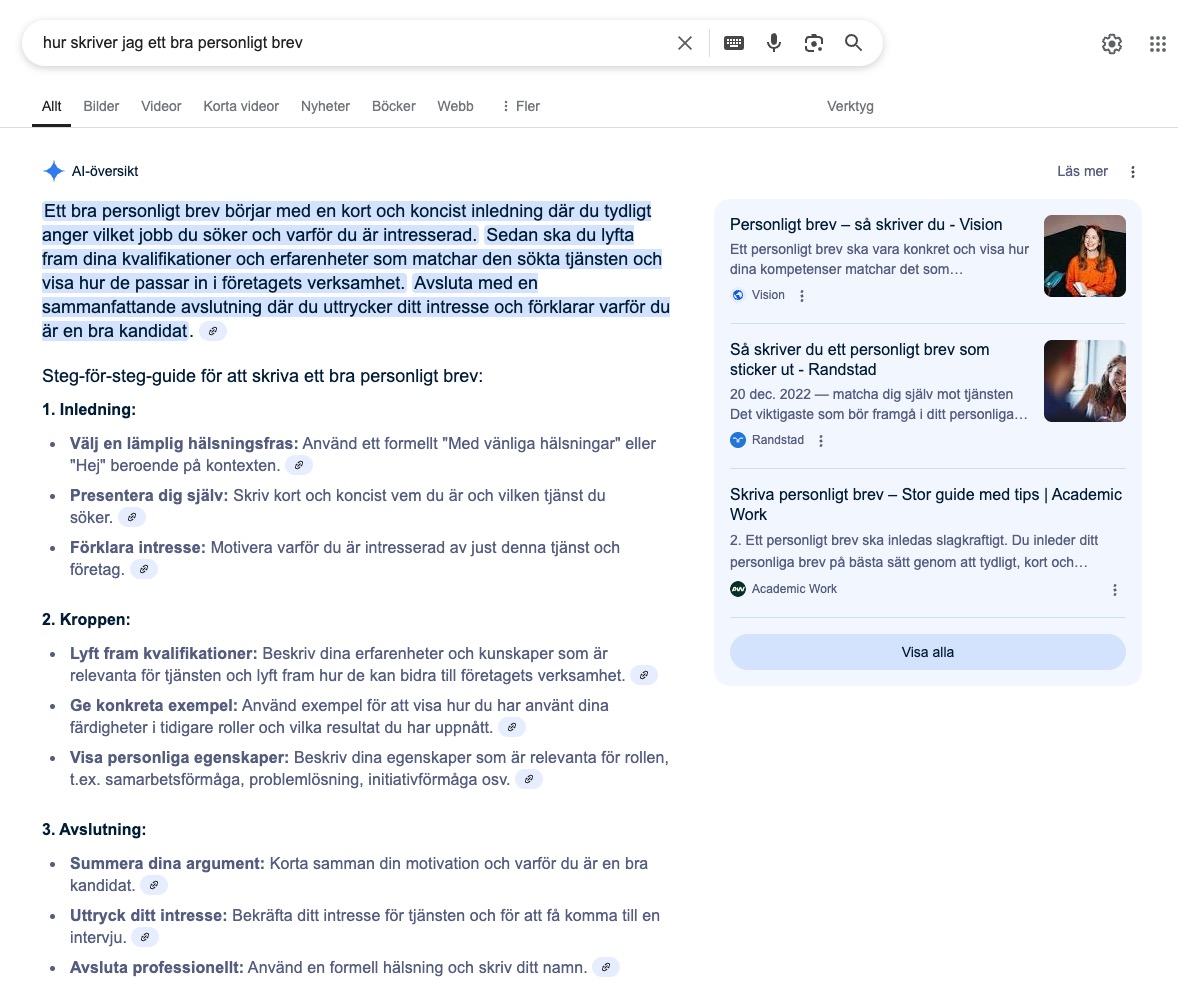Start voice search with the microphone icon
This screenshot has height=989, width=1178.
tap(773, 43)
